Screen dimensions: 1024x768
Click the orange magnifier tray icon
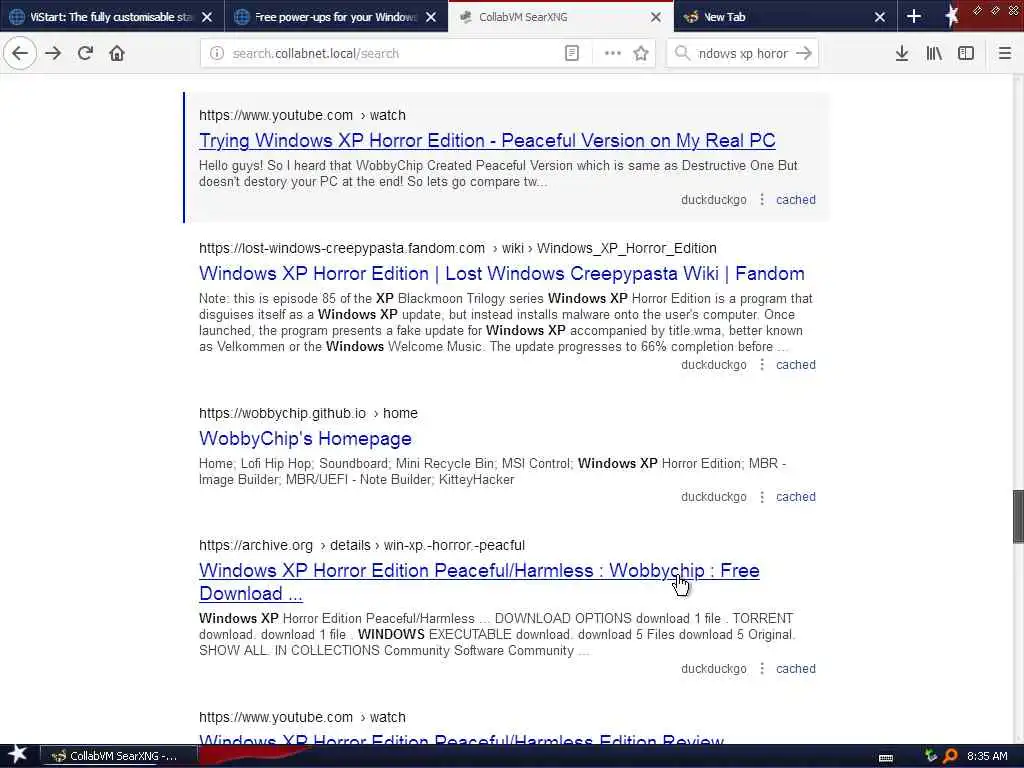coord(950,756)
